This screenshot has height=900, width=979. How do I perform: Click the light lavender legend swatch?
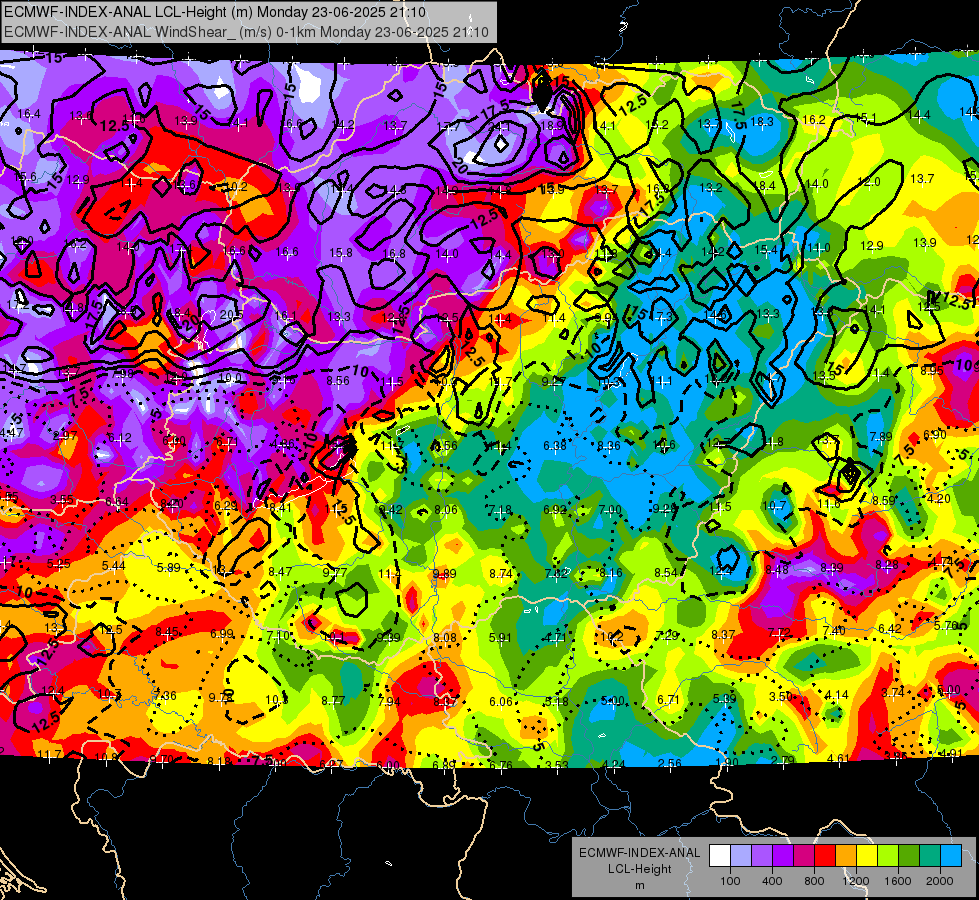coord(741,856)
